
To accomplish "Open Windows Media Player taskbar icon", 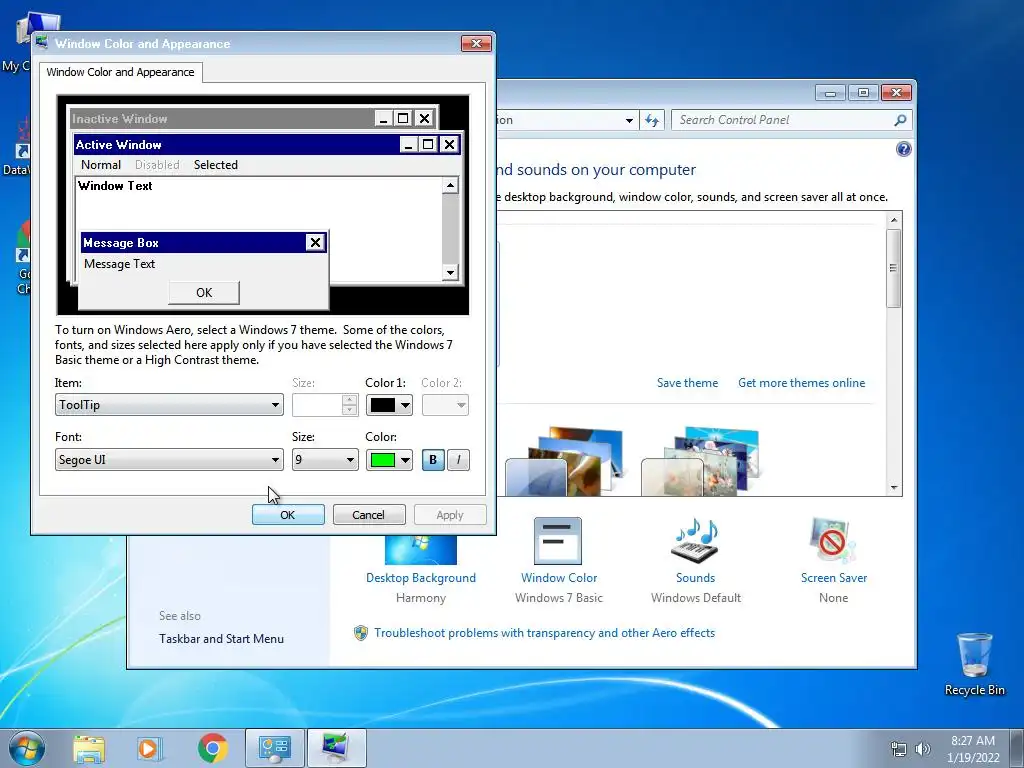I will click(x=150, y=748).
